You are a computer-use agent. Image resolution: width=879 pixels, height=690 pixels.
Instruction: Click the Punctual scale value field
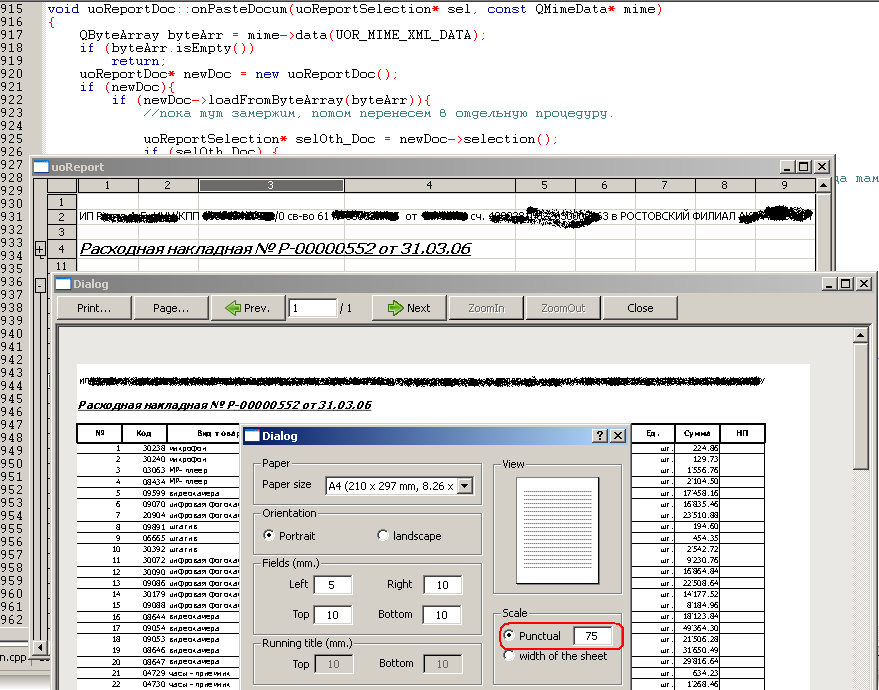tap(592, 636)
